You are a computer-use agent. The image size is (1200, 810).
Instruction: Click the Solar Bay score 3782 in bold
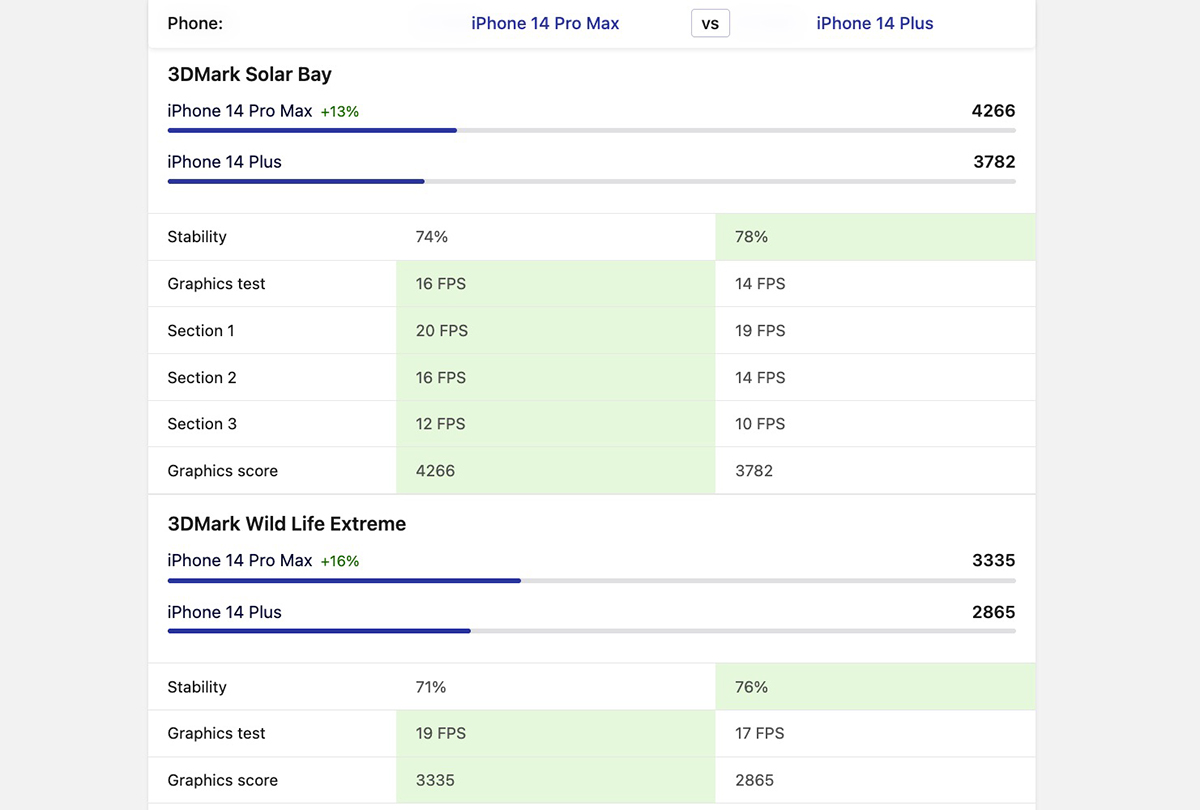tap(994, 162)
